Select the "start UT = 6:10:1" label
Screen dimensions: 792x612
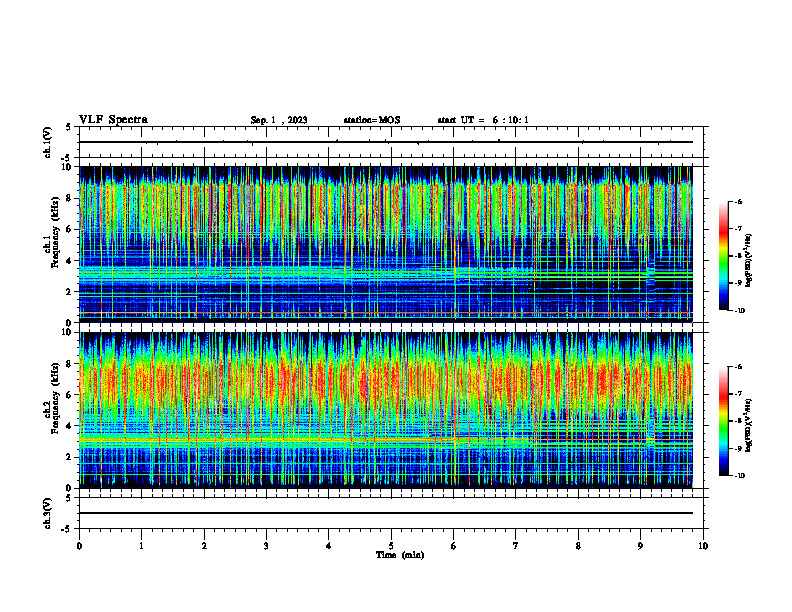(x=483, y=120)
